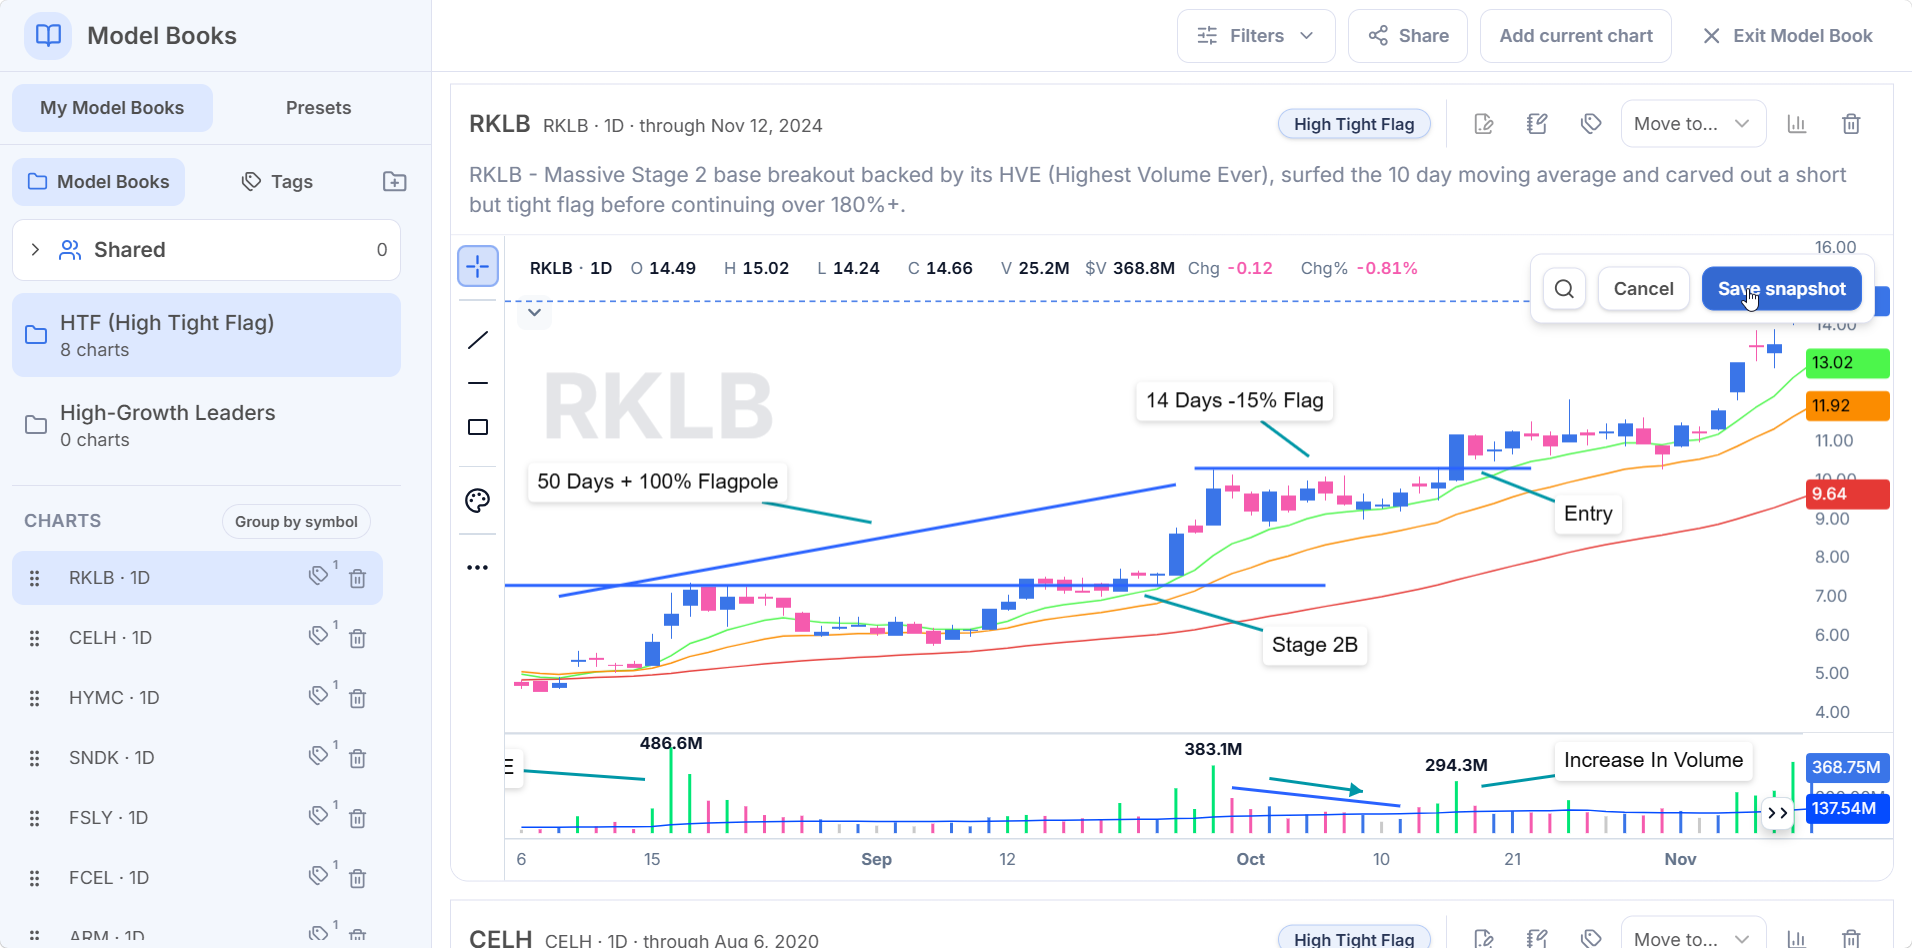The height and width of the screenshot is (948, 1912).
Task: Click the green 13.02 price label
Action: [x=1848, y=363]
